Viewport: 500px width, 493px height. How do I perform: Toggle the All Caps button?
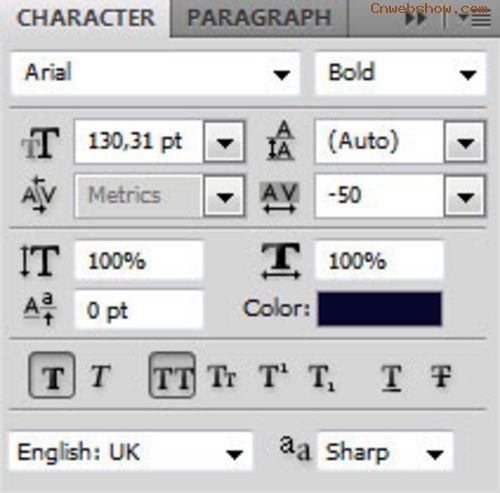[172, 375]
